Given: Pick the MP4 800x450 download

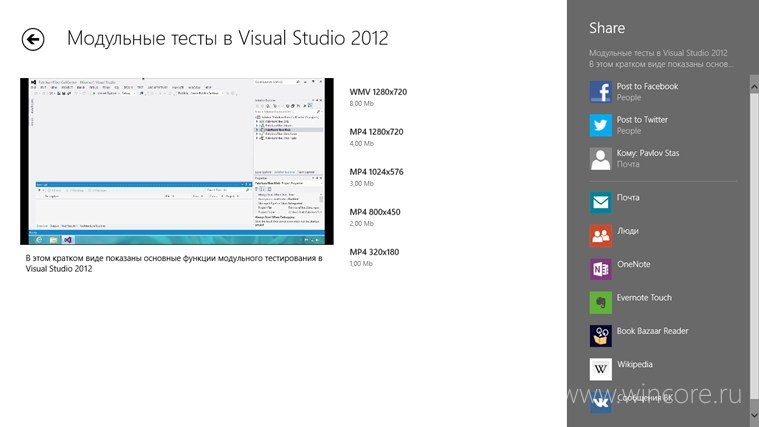Looking at the screenshot, I should tap(375, 212).
